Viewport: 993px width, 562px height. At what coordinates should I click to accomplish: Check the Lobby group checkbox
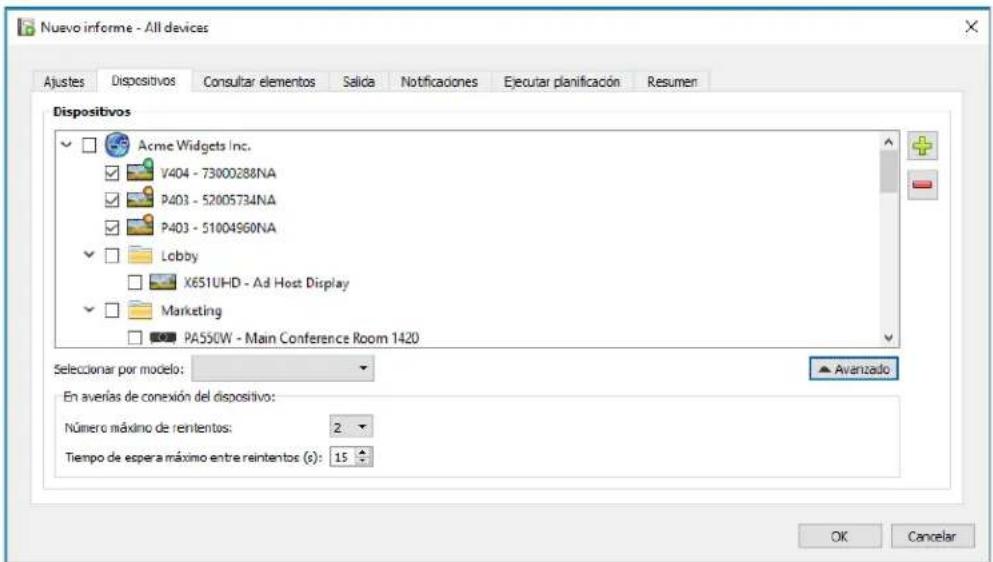(x=112, y=255)
